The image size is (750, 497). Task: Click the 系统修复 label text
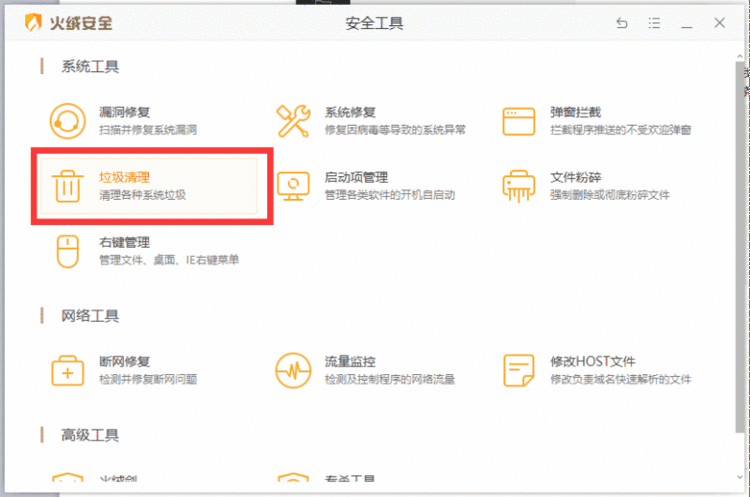(x=350, y=111)
